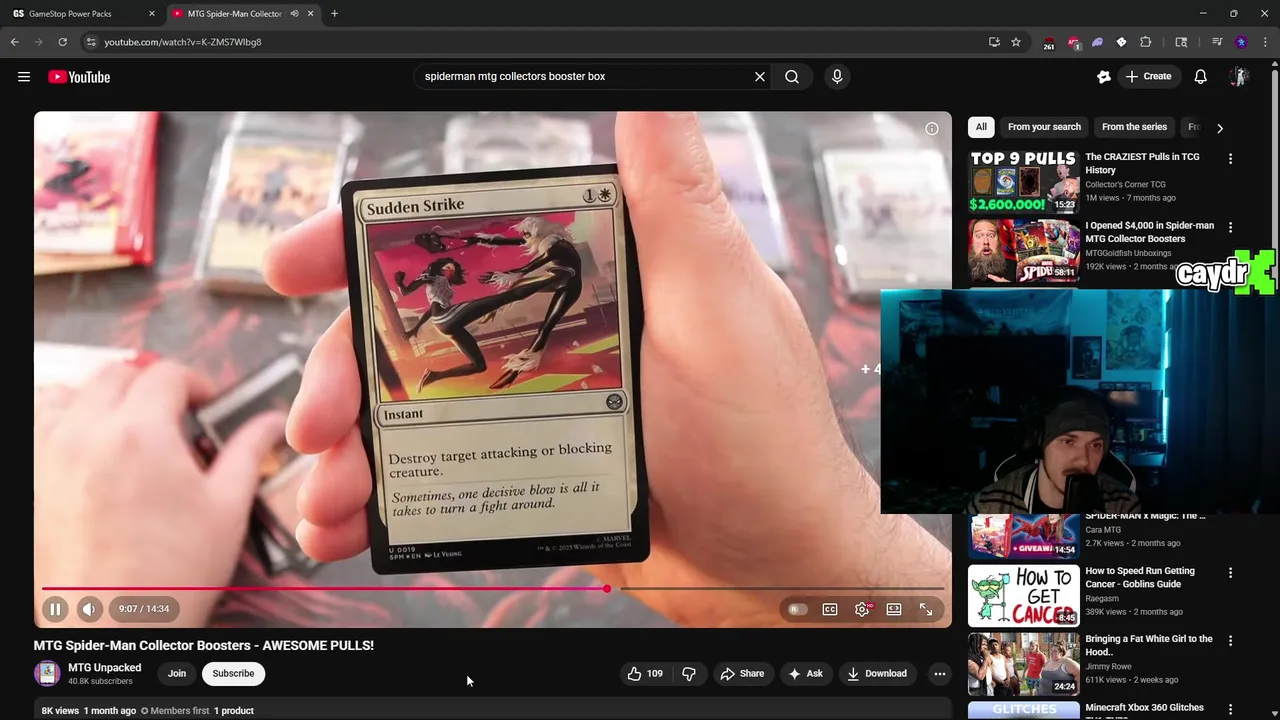Image resolution: width=1280 pixels, height=720 pixels.
Task: Clear the search box with the X
Action: pos(760,76)
